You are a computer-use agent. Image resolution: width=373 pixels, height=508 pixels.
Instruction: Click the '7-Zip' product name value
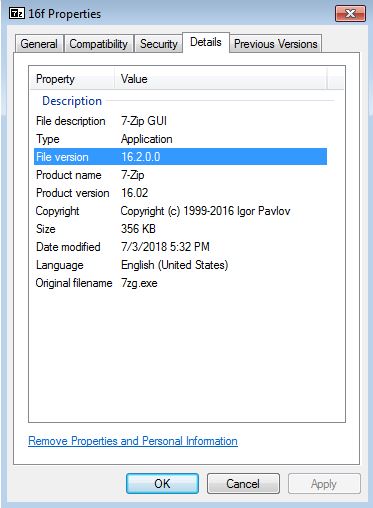click(x=133, y=175)
